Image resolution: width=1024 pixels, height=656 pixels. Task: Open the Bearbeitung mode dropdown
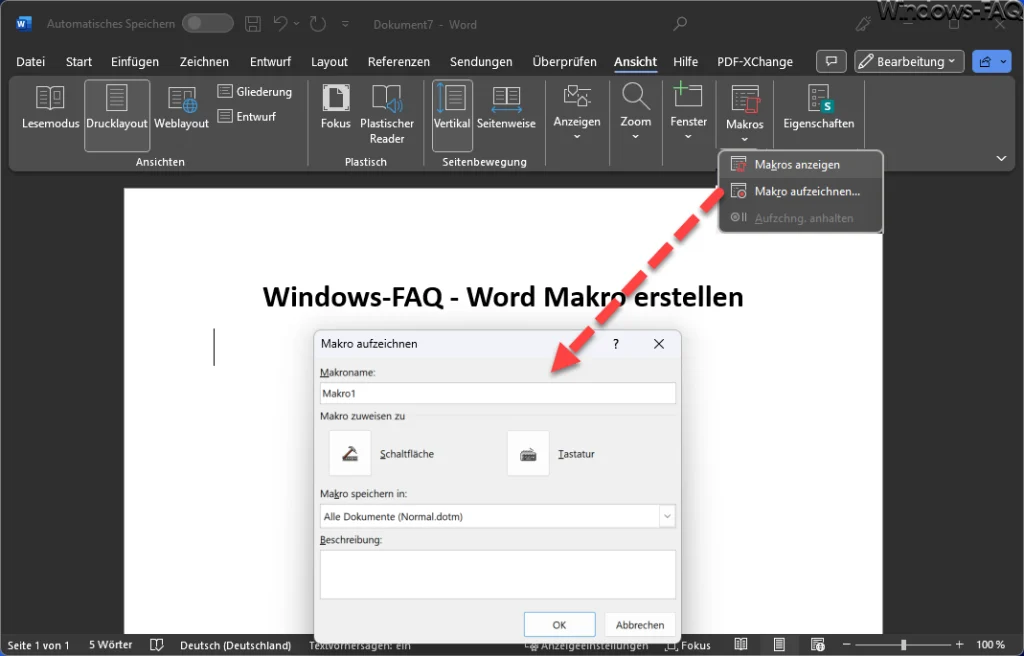[909, 61]
